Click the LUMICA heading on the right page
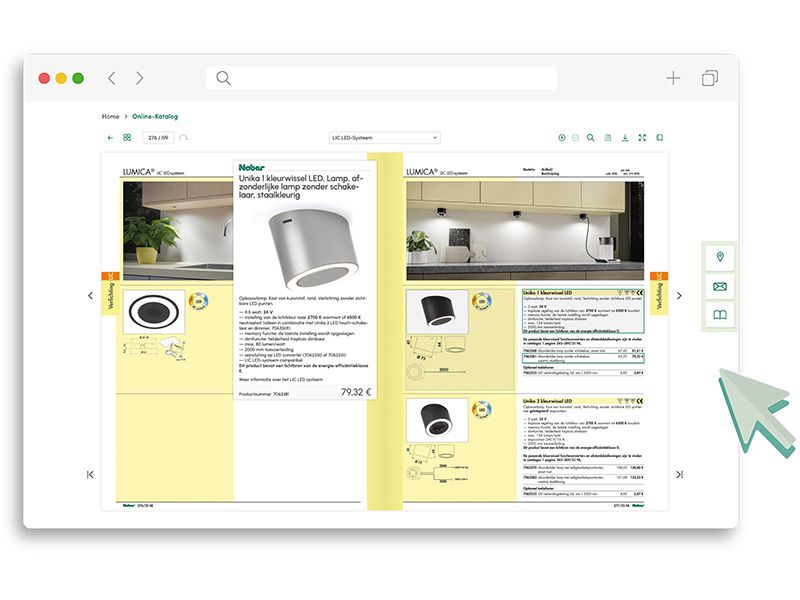The image size is (800, 600). tap(422, 172)
